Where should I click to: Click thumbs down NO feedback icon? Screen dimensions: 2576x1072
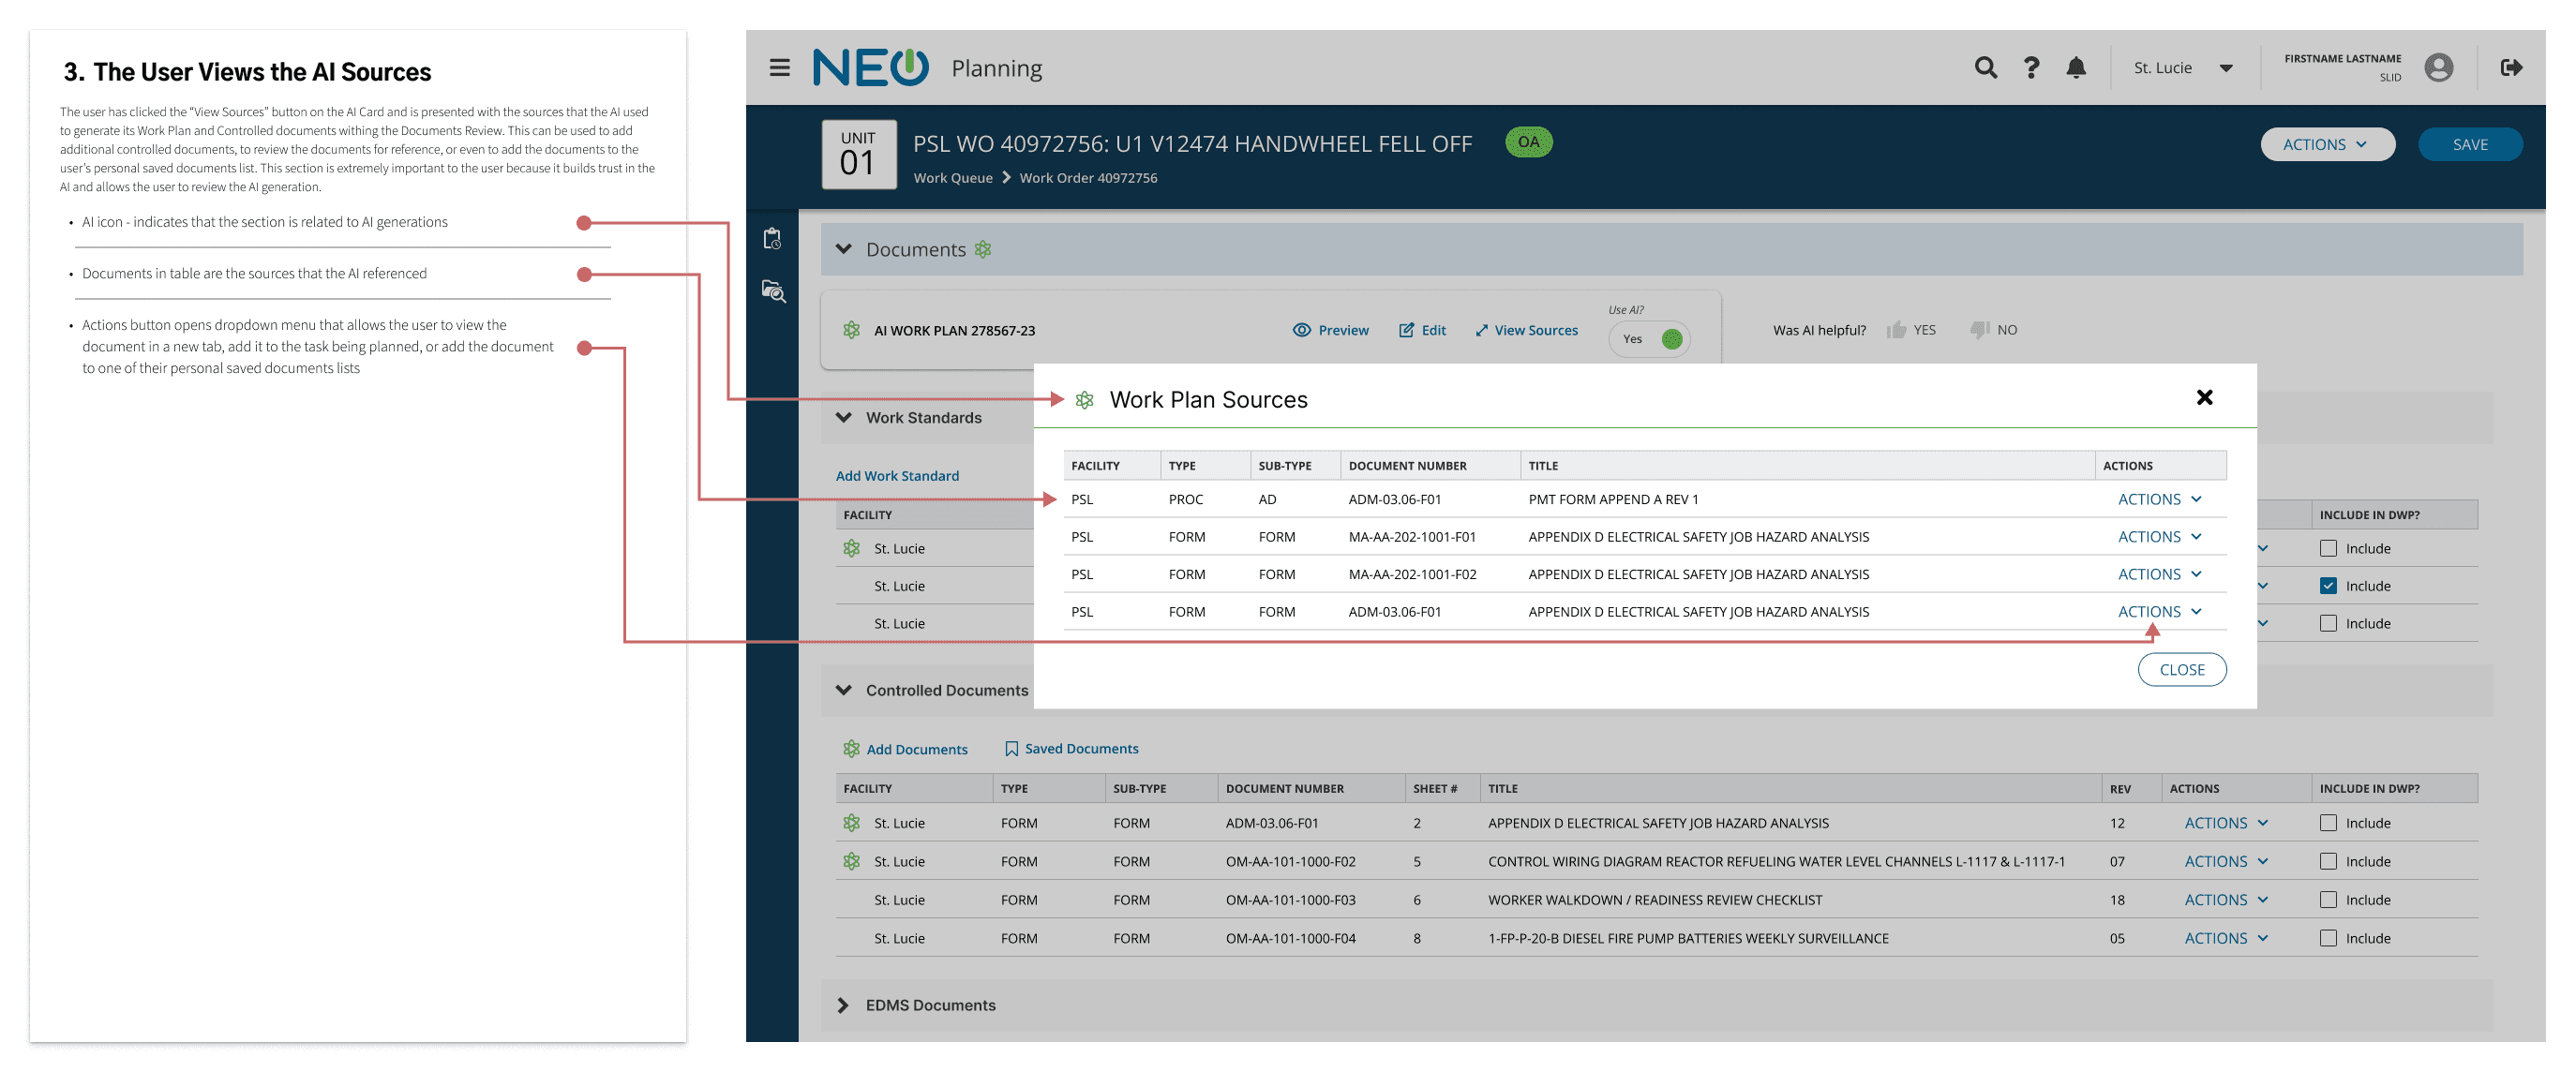click(x=1978, y=330)
